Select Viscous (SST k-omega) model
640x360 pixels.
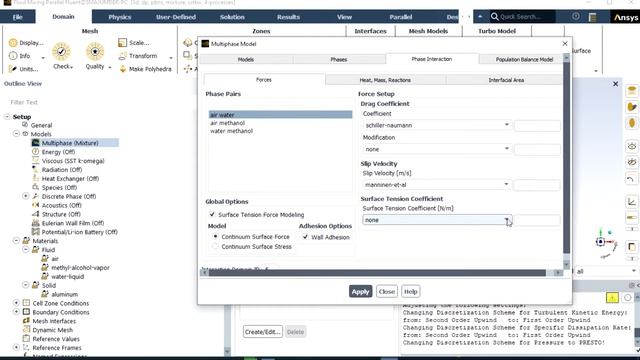pos(73,161)
